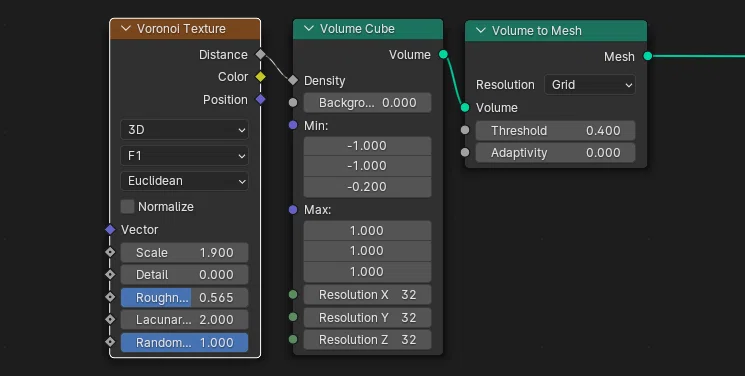Collapse the Volume to Mesh node
The width and height of the screenshot is (745, 376).
pyautogui.click(x=481, y=30)
